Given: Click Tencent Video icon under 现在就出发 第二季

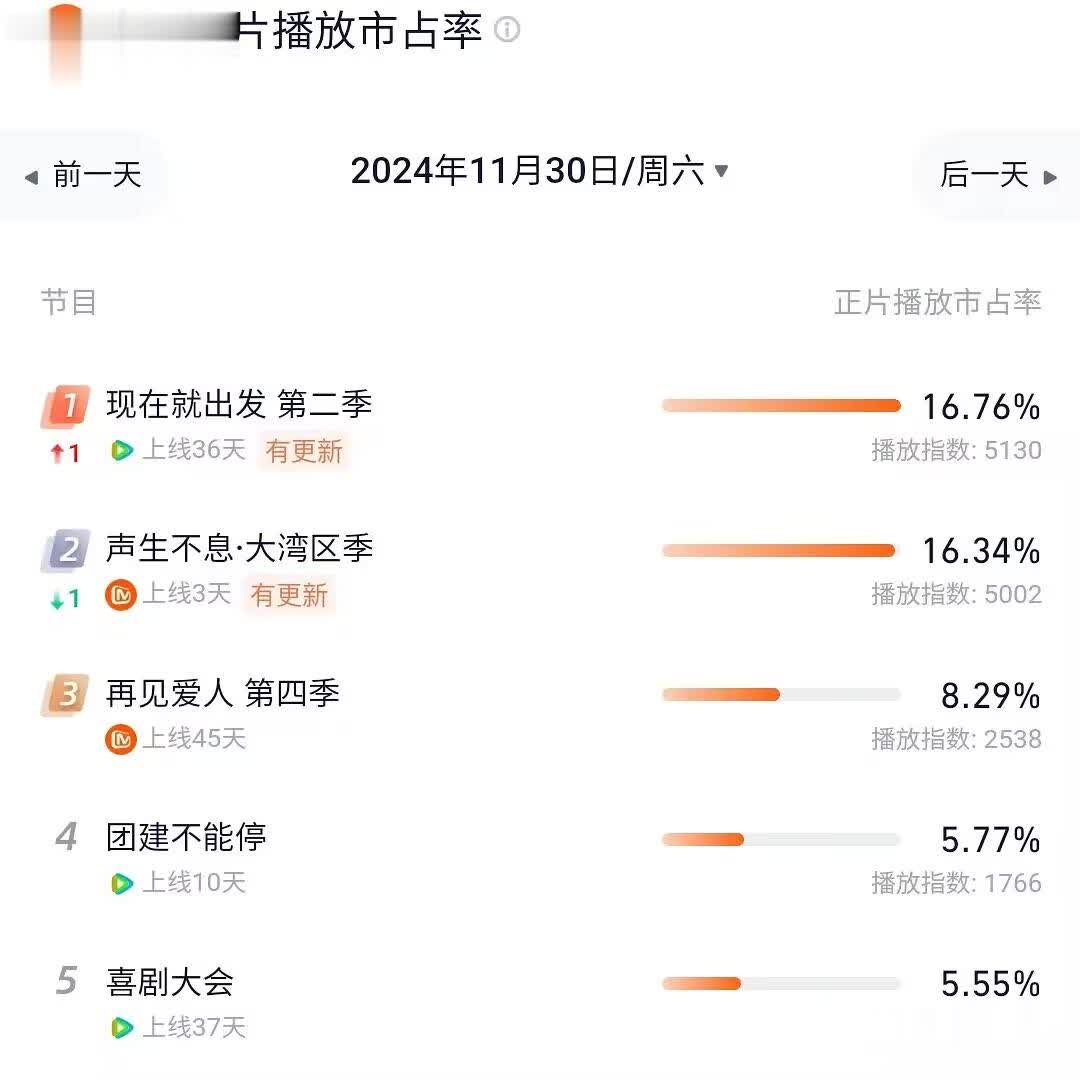Looking at the screenshot, I should pos(121,450).
